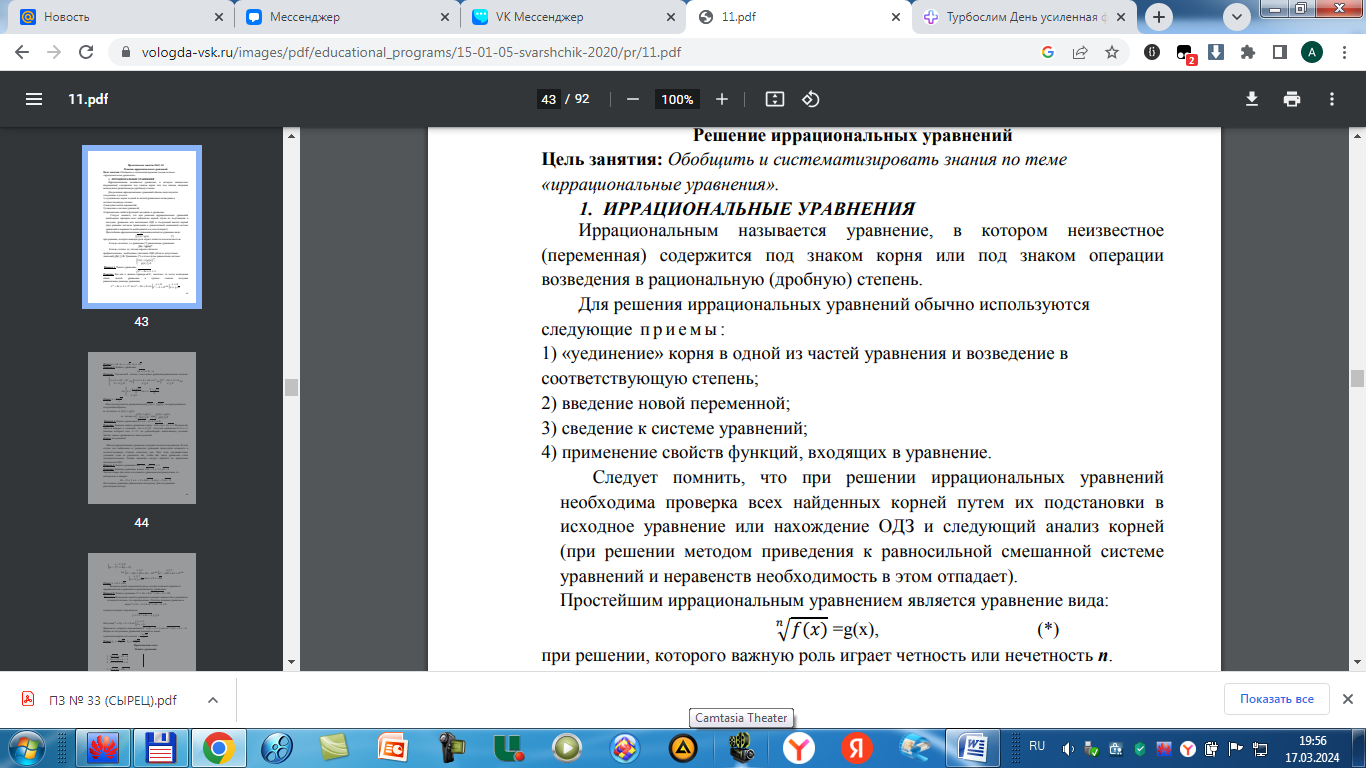
Task: Click the document vertical scrollbar handle
Action: (x=1357, y=378)
